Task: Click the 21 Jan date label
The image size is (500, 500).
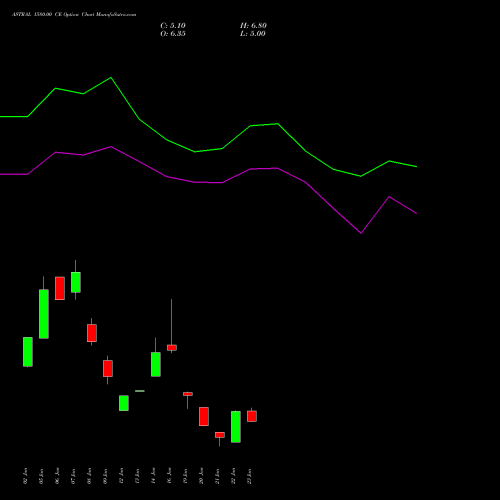Action: pyautogui.click(x=218, y=476)
